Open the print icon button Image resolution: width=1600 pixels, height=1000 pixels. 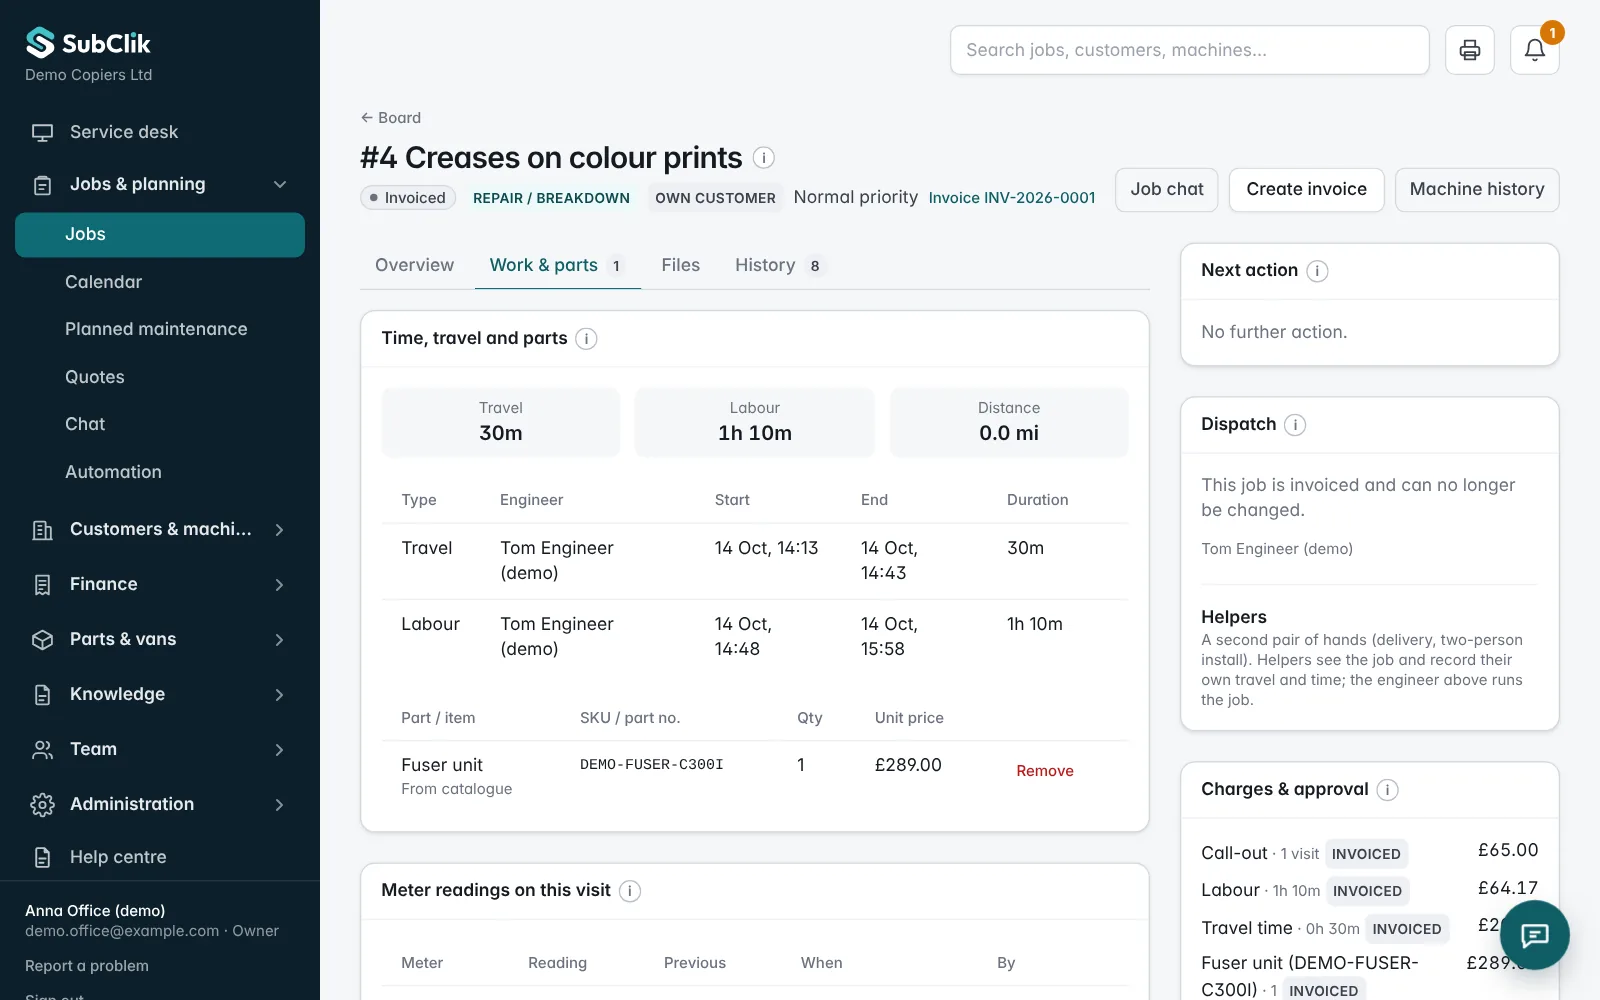pos(1470,50)
